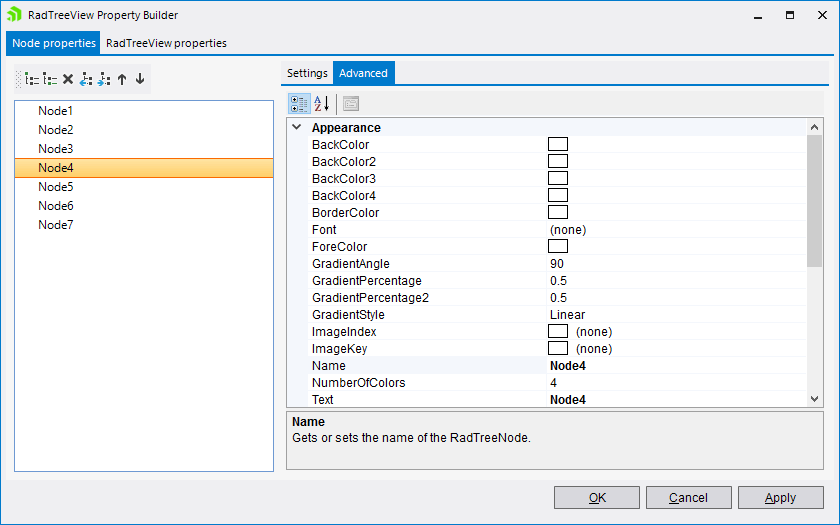Click the Add child node toolbar icon
Image resolution: width=840 pixels, height=525 pixels.
tap(50, 79)
